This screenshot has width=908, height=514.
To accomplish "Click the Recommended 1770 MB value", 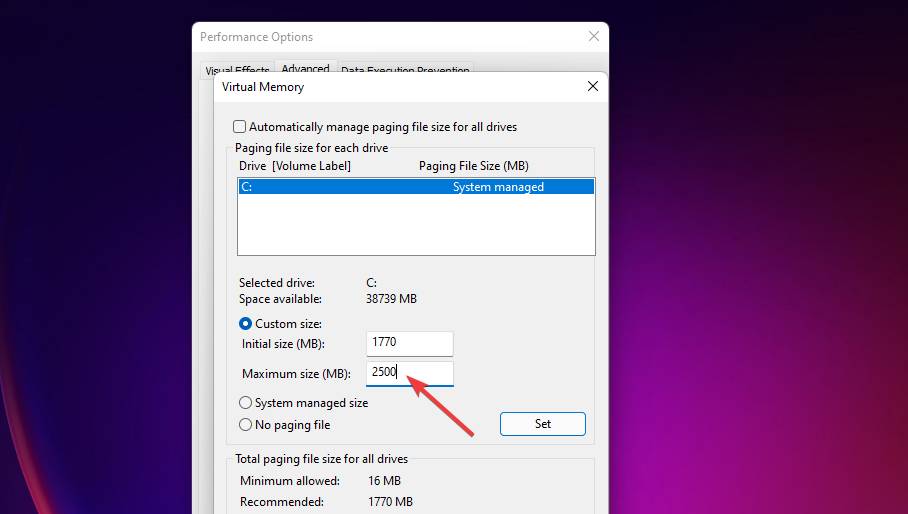I will [x=390, y=502].
